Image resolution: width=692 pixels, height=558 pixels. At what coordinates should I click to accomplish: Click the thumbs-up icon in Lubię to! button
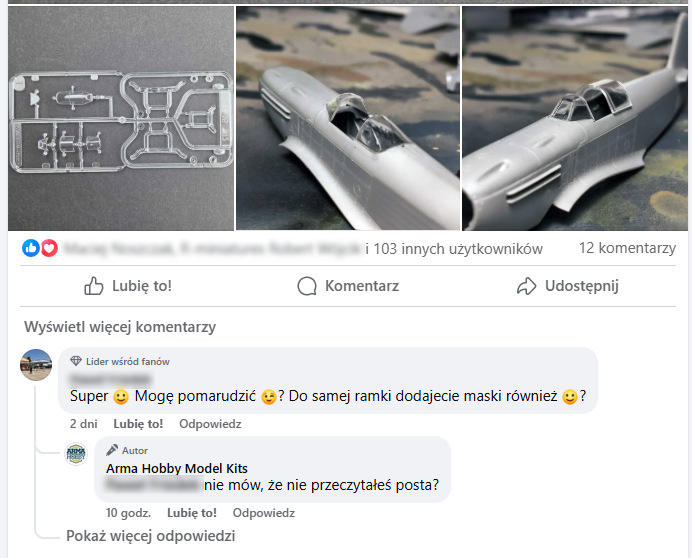(x=94, y=286)
